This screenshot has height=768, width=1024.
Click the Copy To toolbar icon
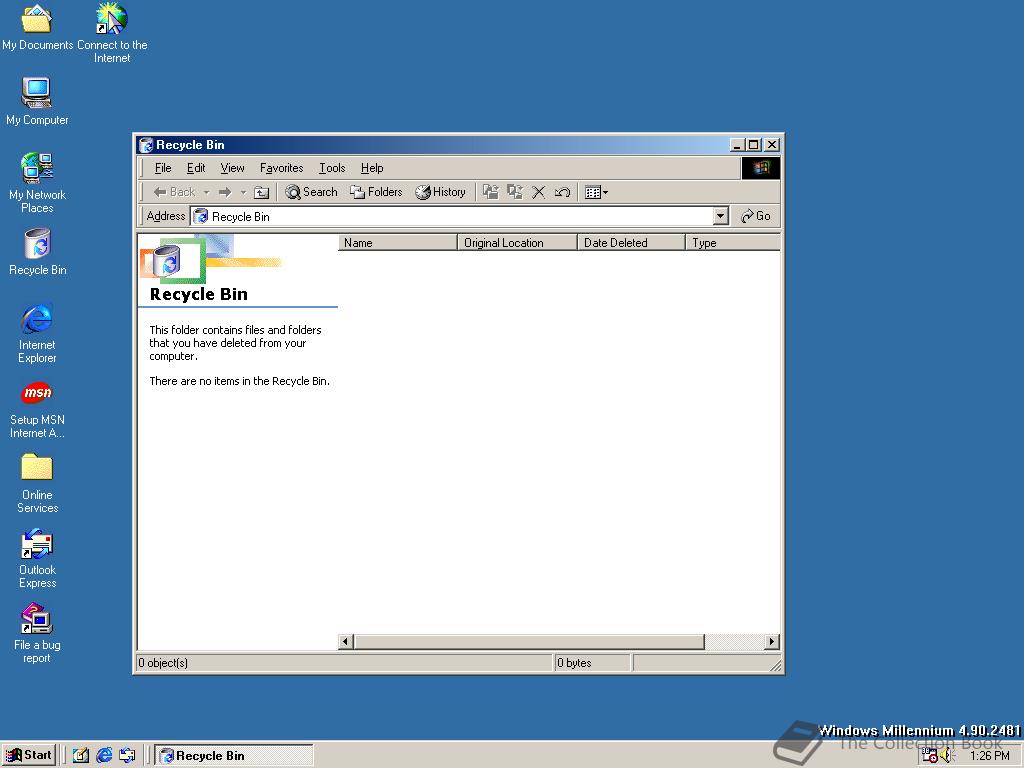(x=515, y=192)
